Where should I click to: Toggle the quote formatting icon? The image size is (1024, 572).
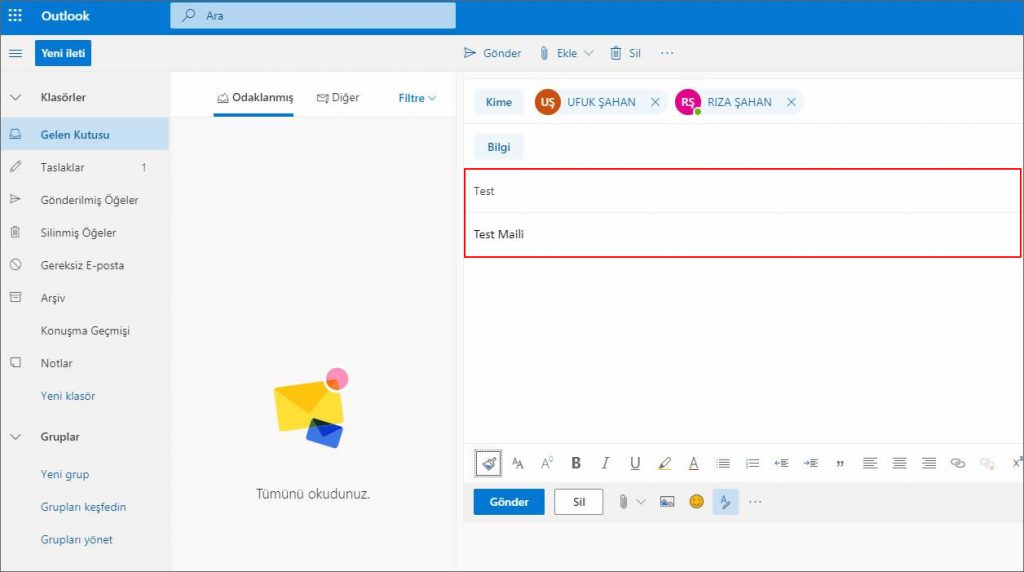click(x=840, y=464)
